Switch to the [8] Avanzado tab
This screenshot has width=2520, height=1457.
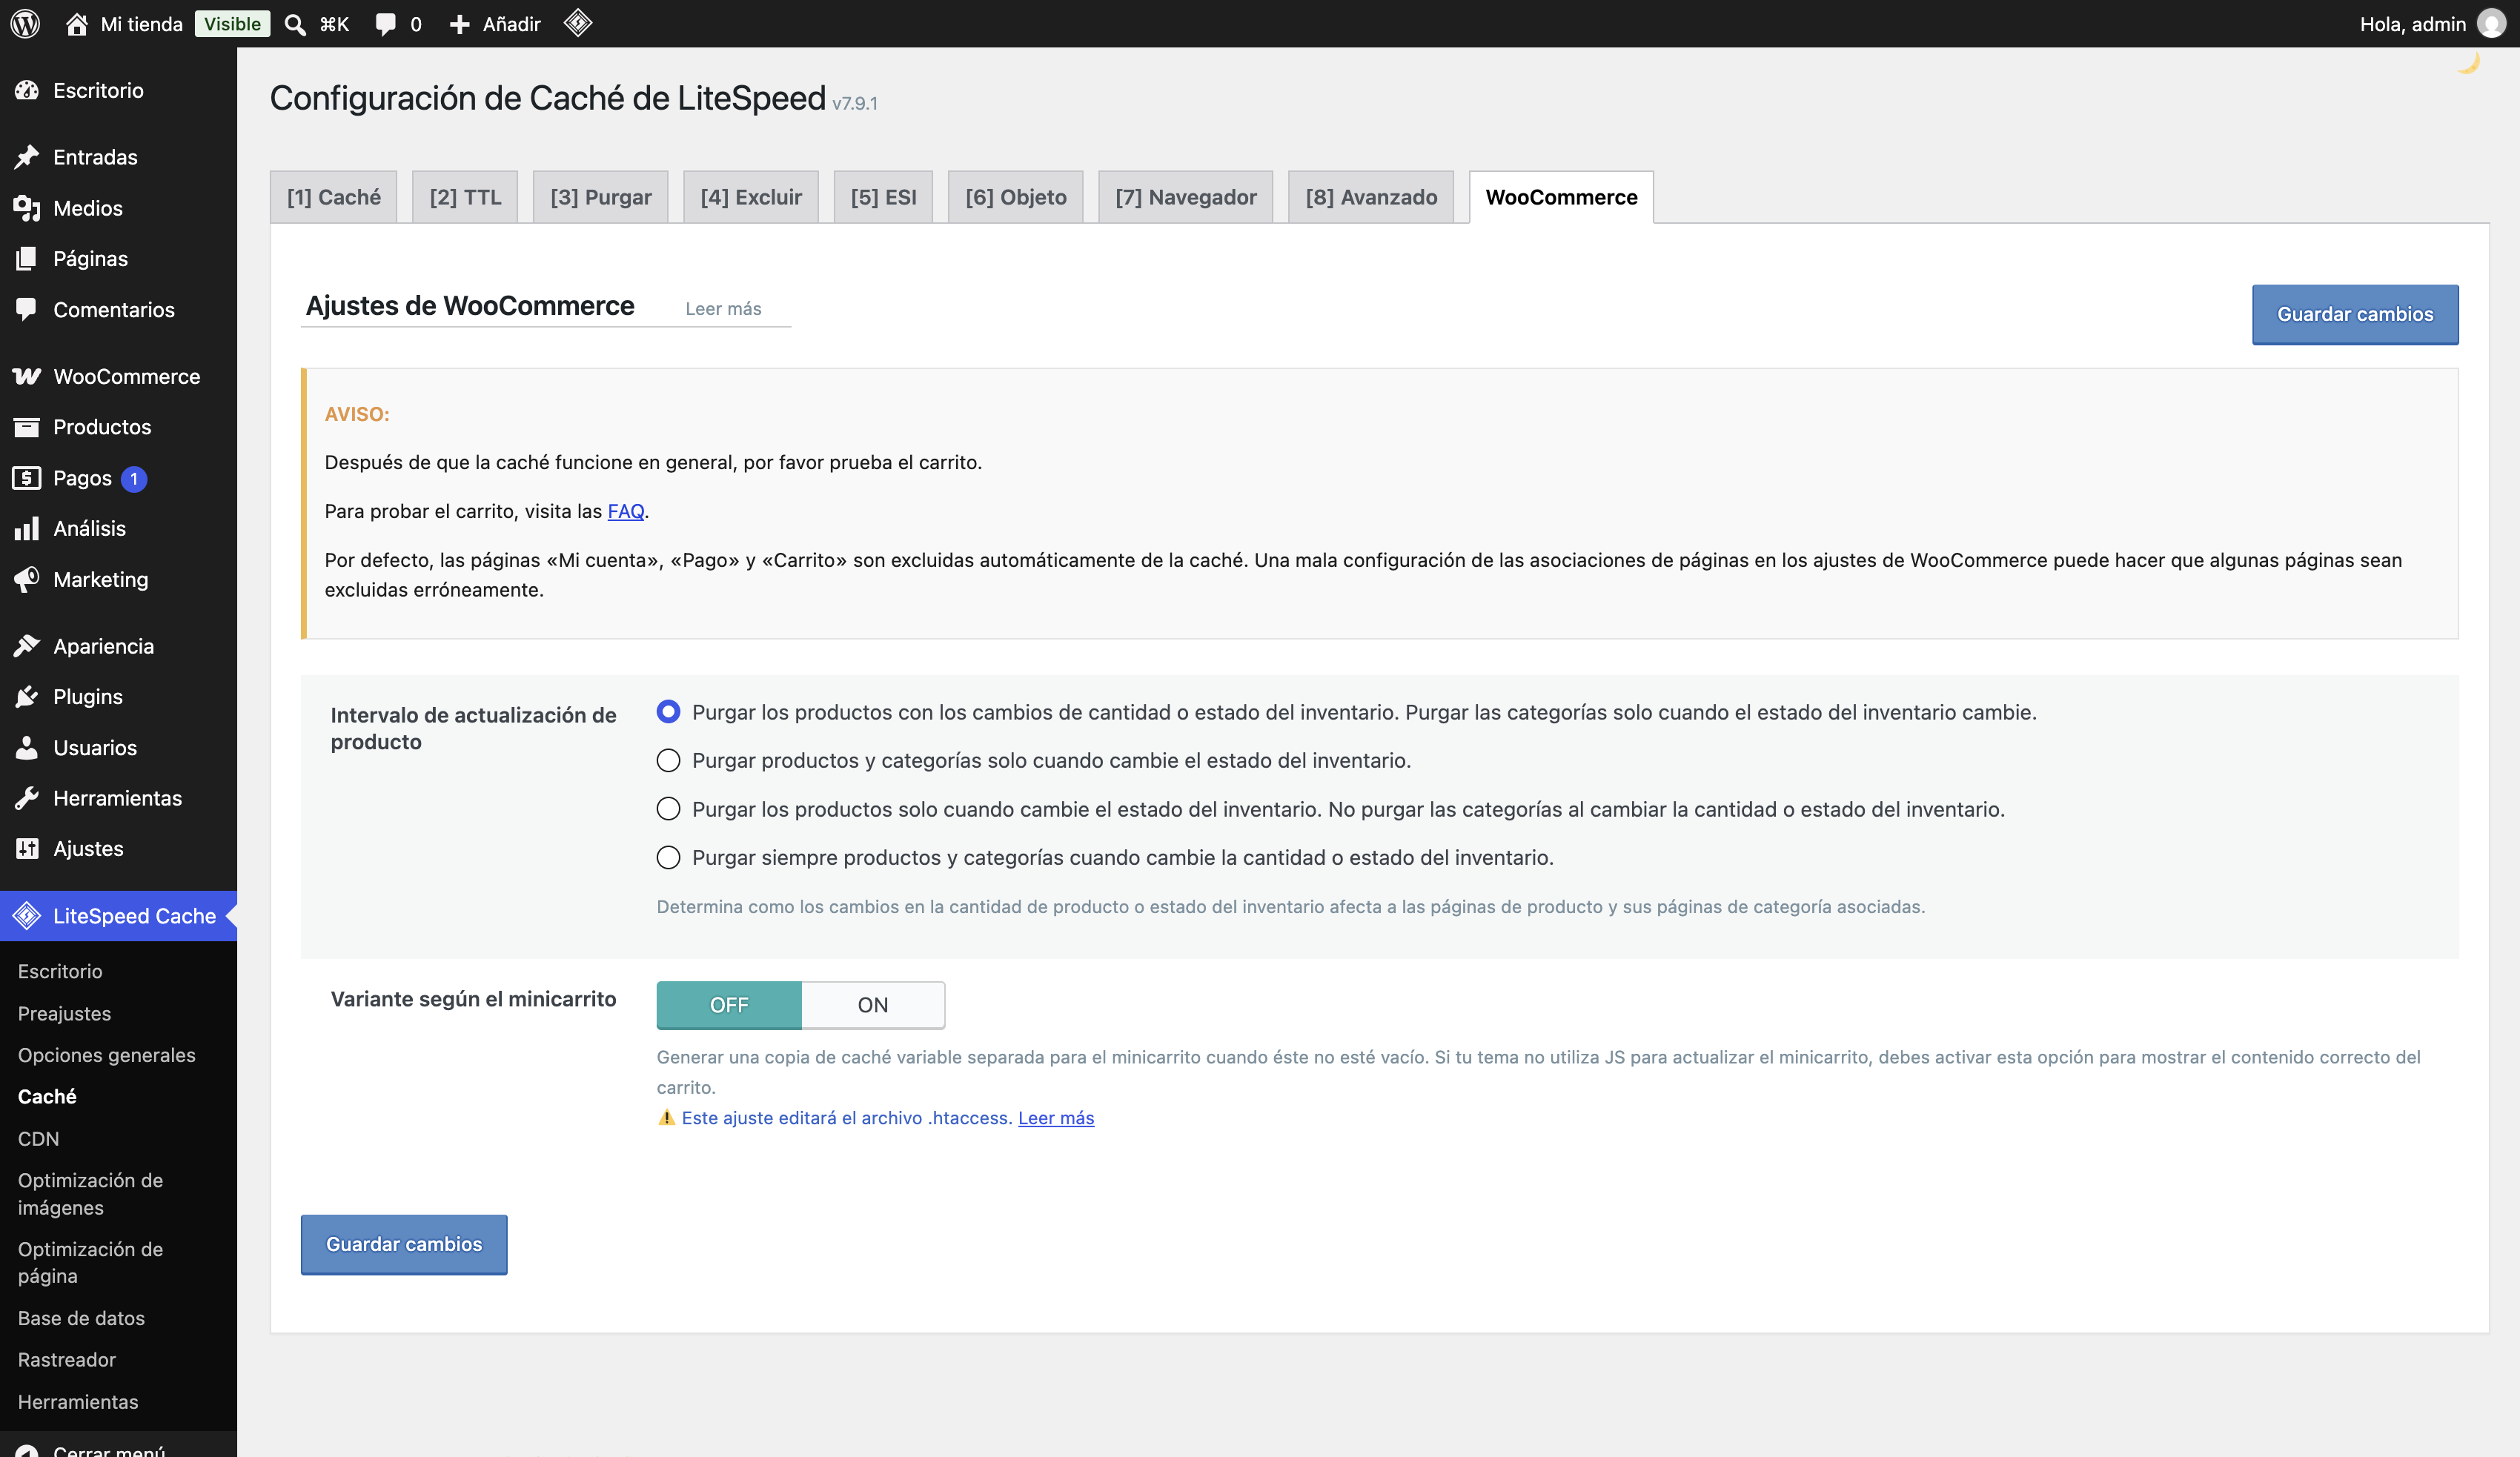(x=1371, y=197)
